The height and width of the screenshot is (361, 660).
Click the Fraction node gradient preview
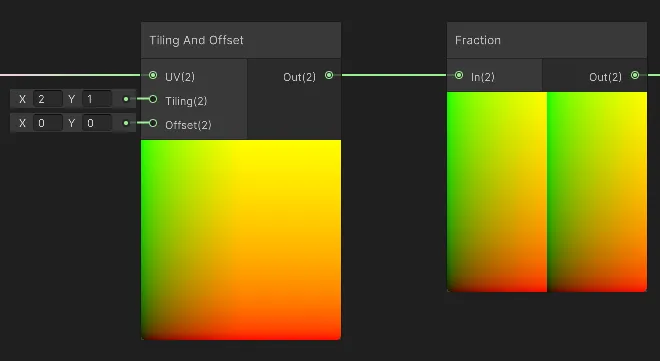point(547,192)
